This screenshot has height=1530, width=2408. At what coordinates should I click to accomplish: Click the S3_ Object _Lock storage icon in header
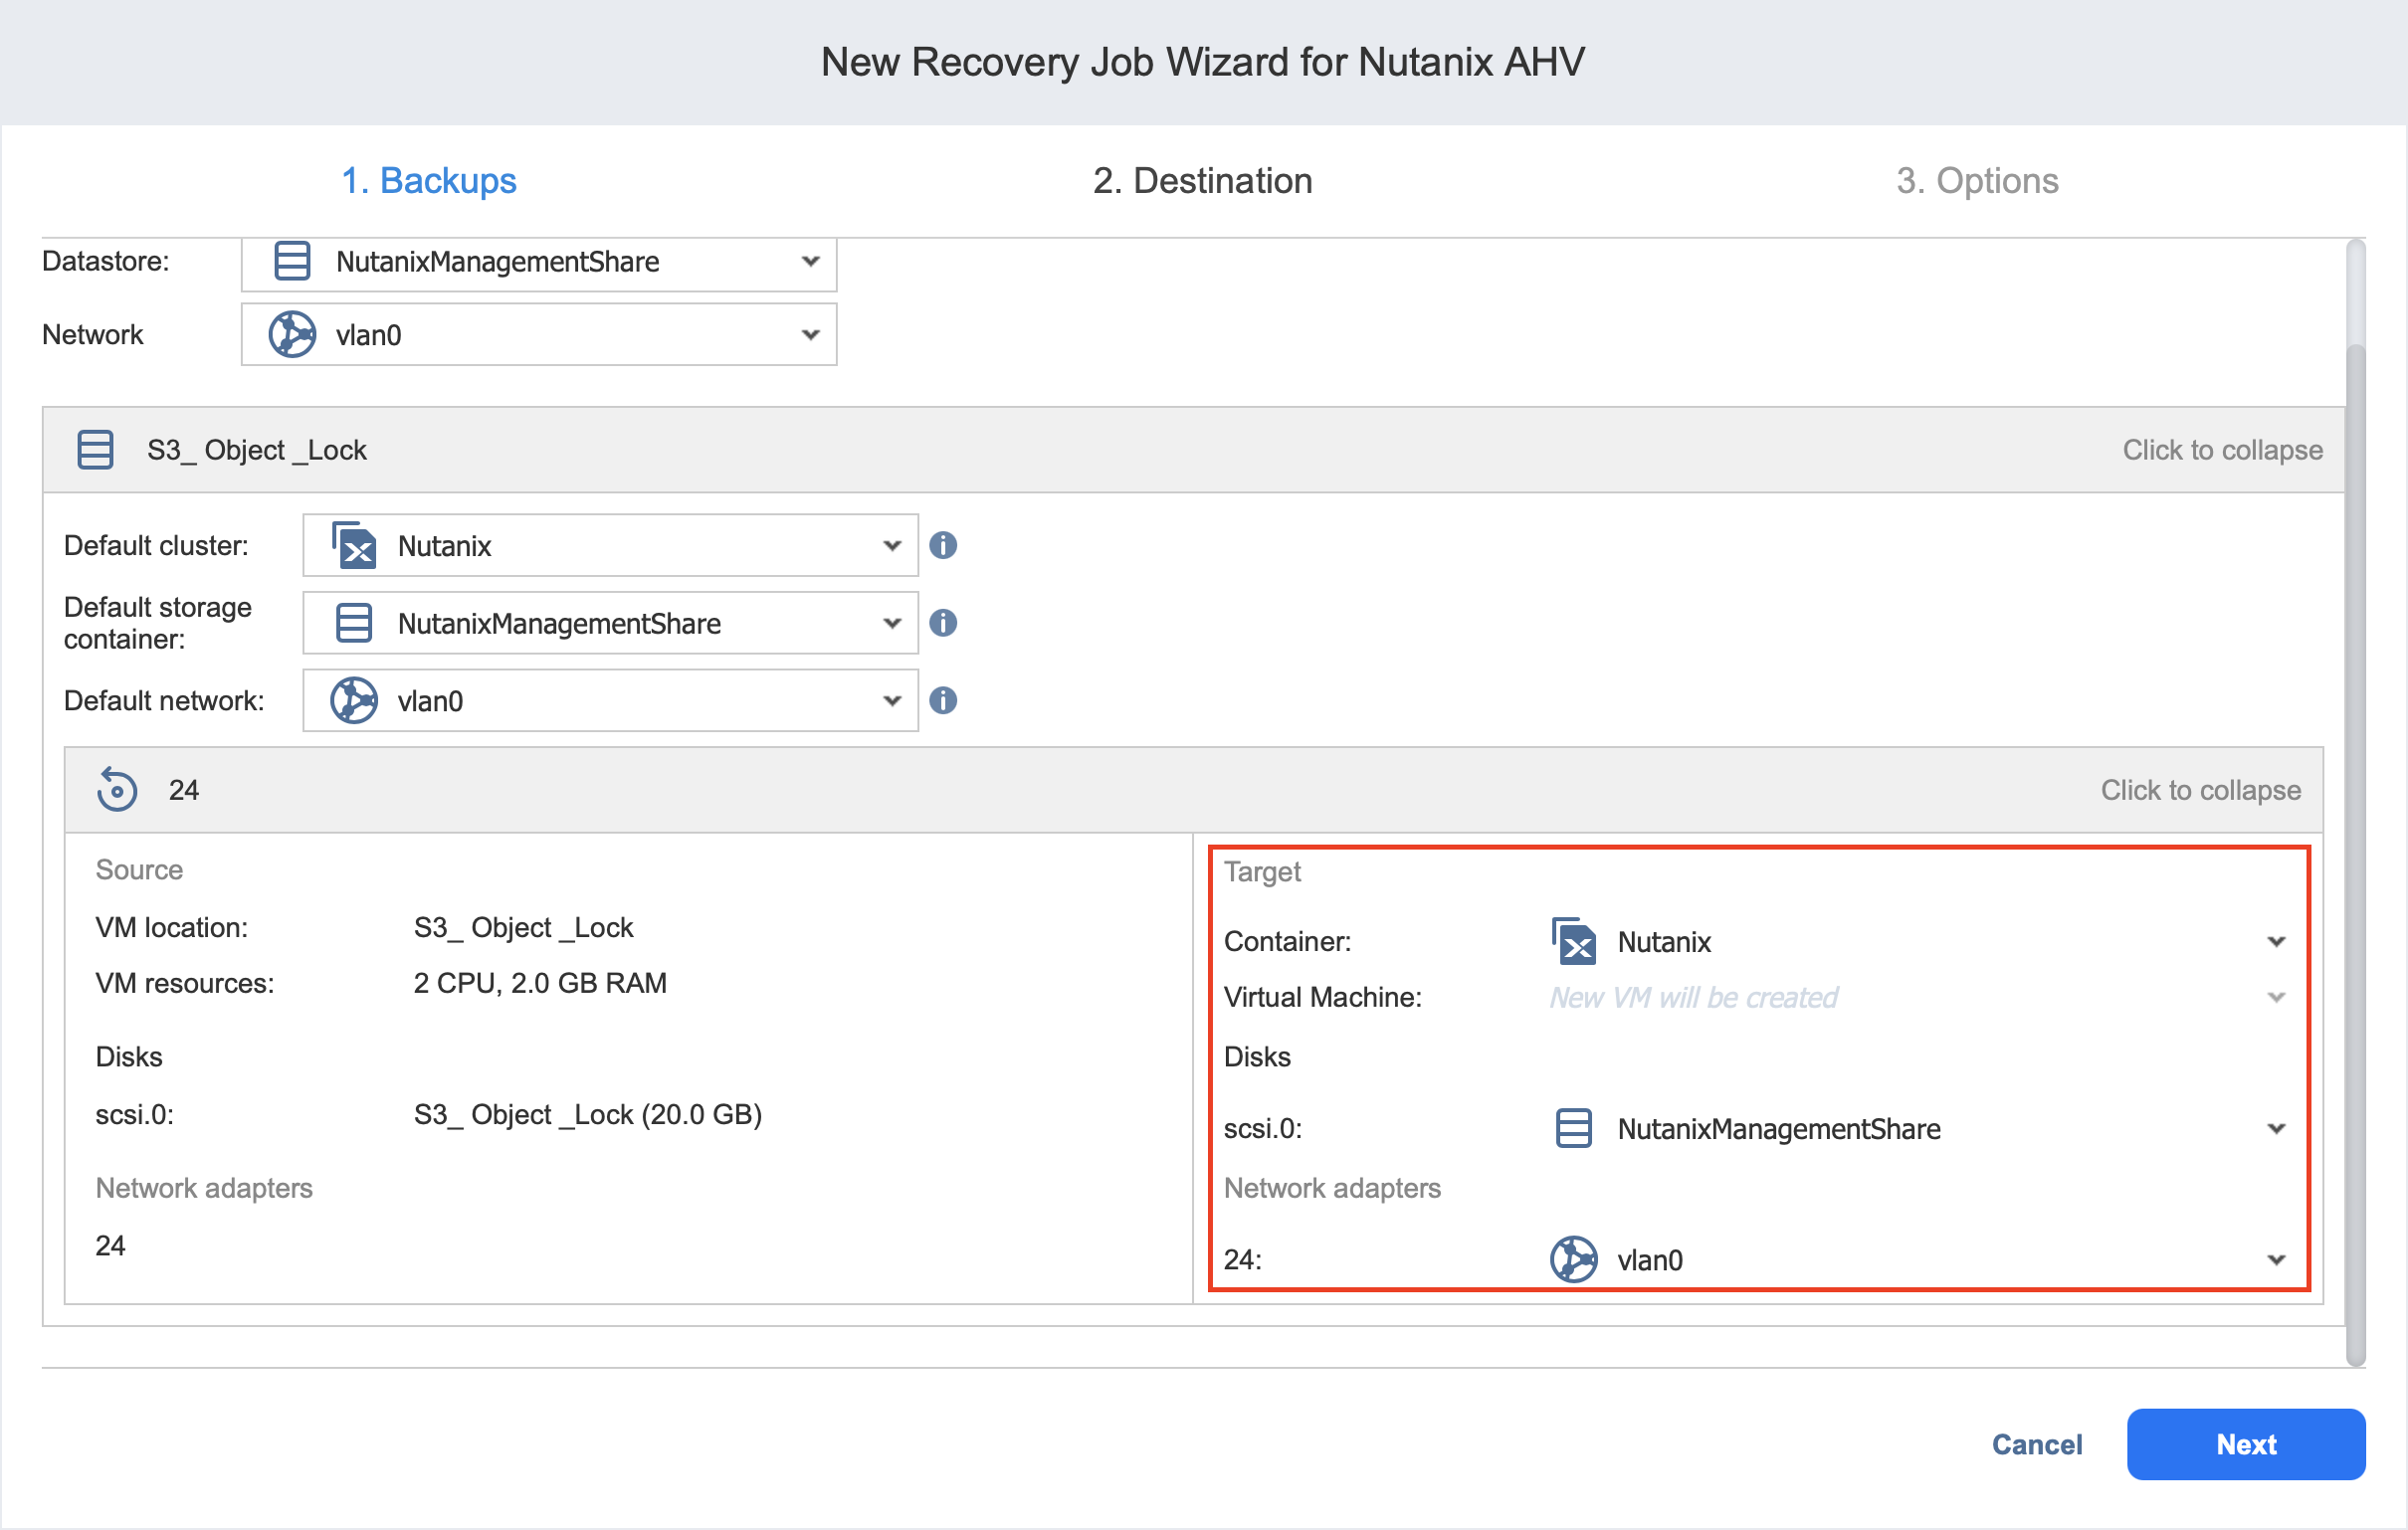click(x=96, y=450)
